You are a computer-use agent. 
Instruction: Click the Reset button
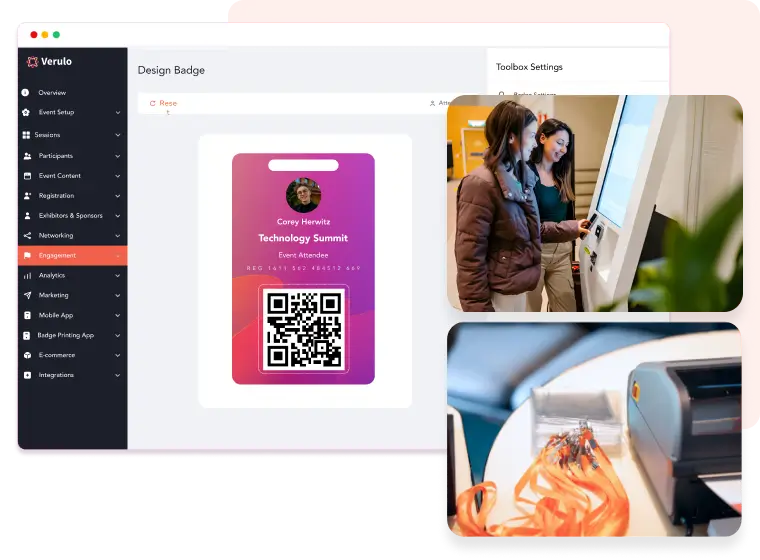pos(163,103)
